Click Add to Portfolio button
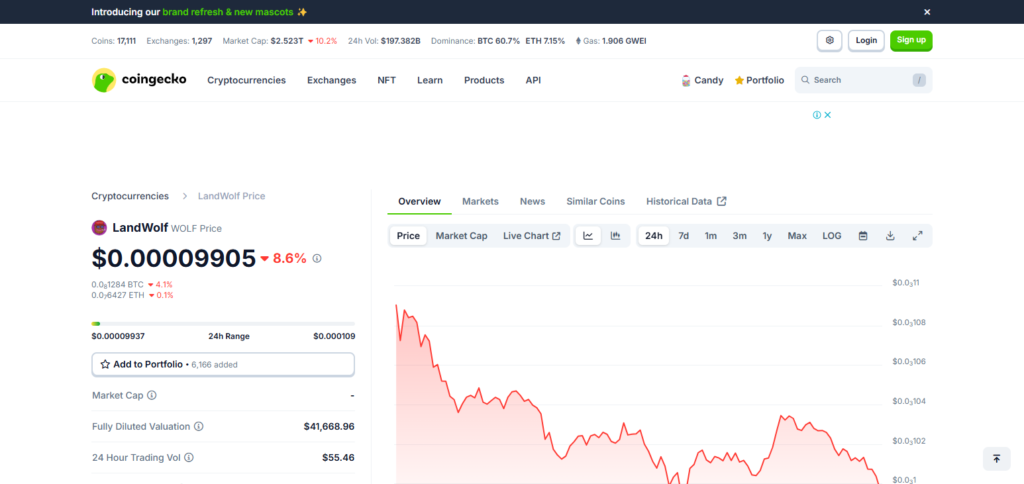This screenshot has width=1024, height=484. pos(223,364)
